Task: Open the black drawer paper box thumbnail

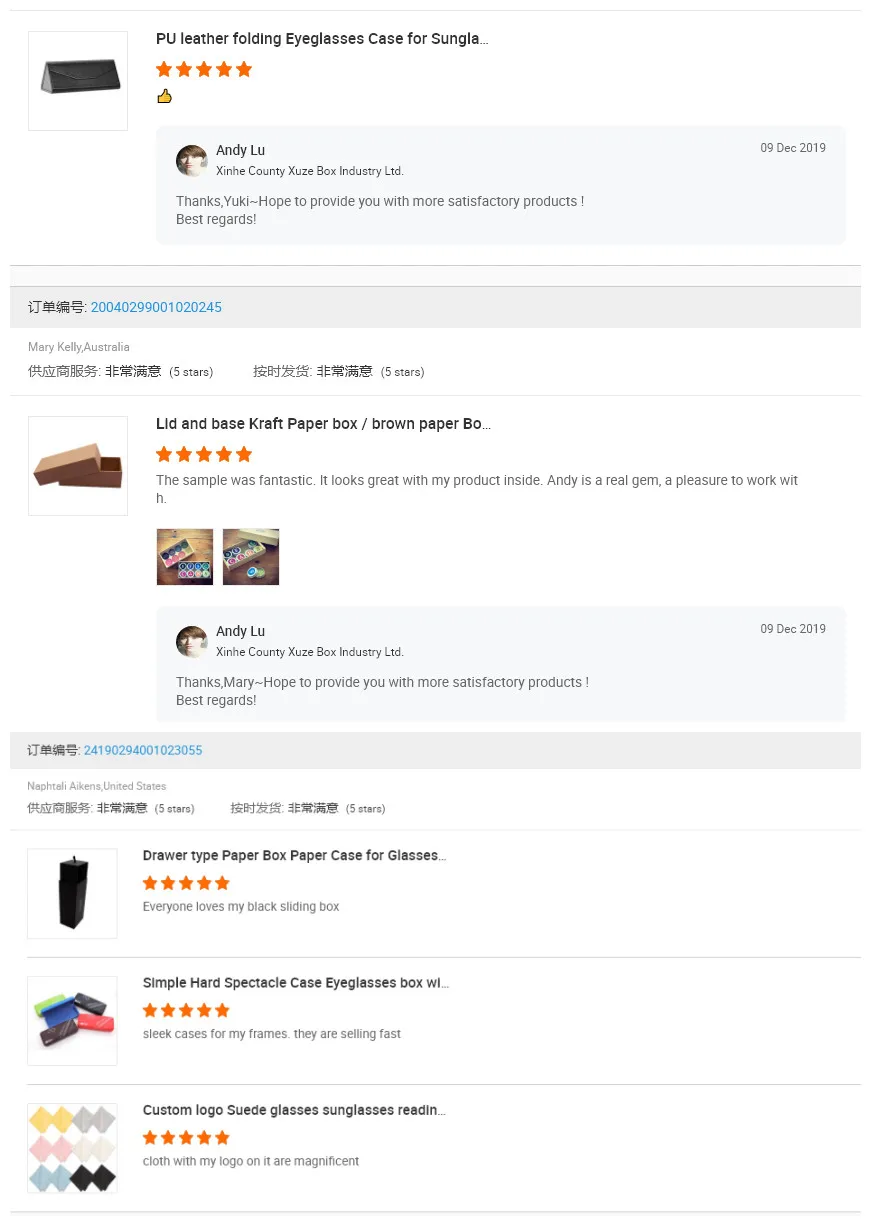Action: coord(72,894)
